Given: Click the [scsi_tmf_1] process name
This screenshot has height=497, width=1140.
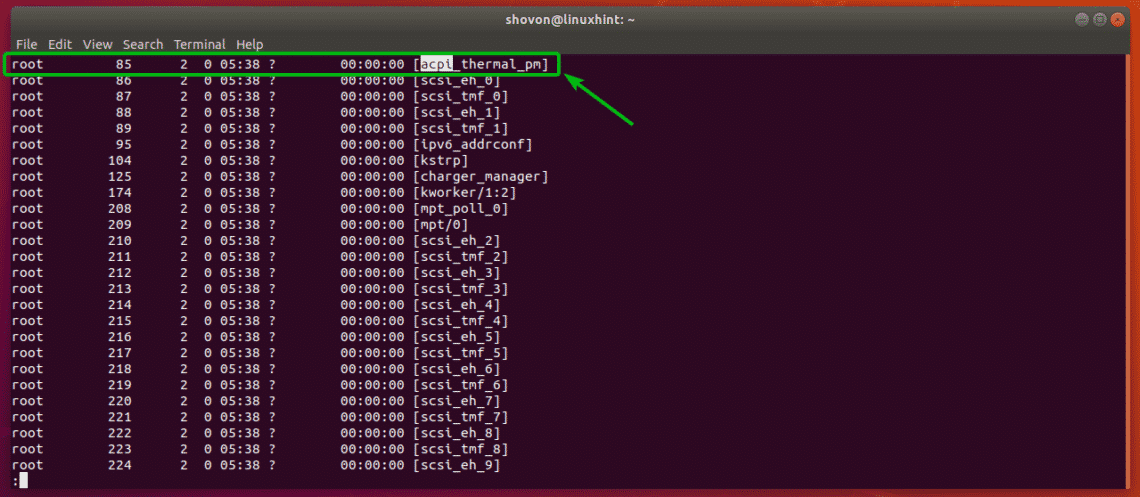Looking at the screenshot, I should 460,129.
